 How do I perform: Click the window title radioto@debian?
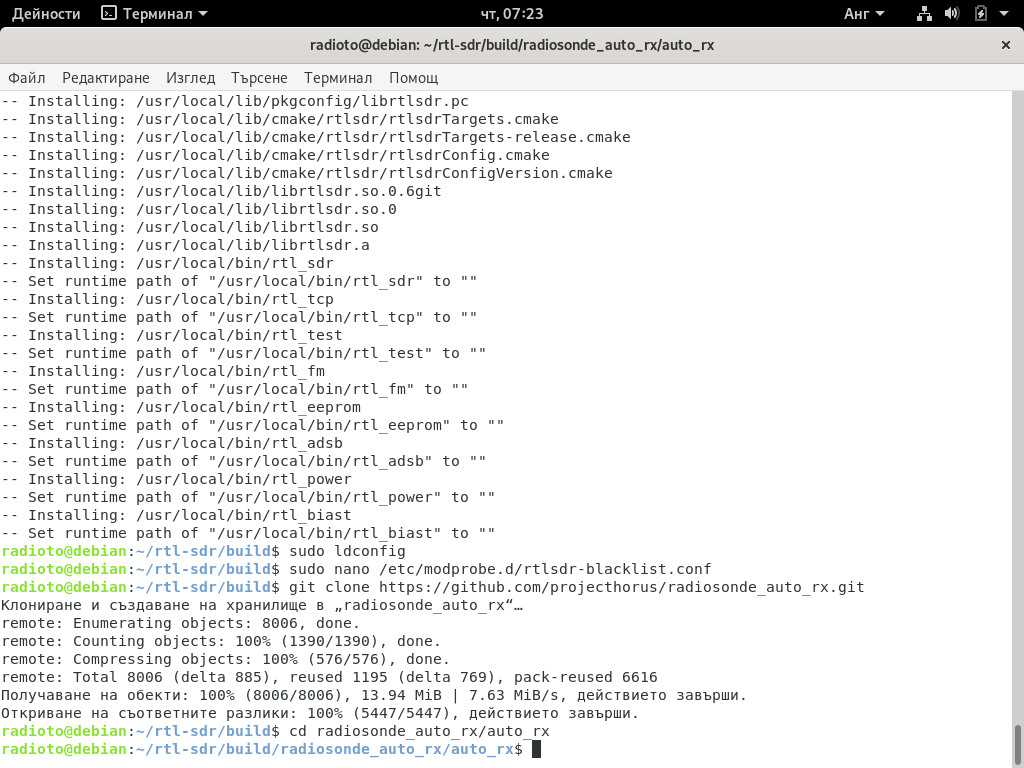512,45
